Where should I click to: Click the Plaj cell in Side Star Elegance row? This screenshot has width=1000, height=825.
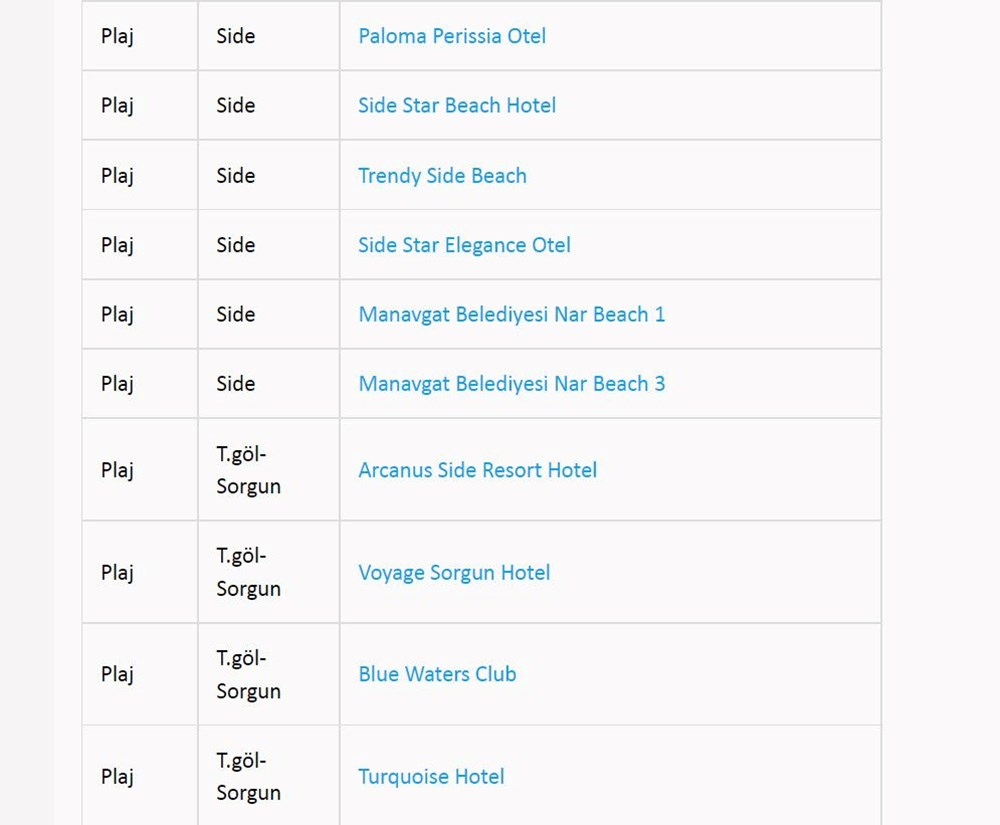(117, 245)
